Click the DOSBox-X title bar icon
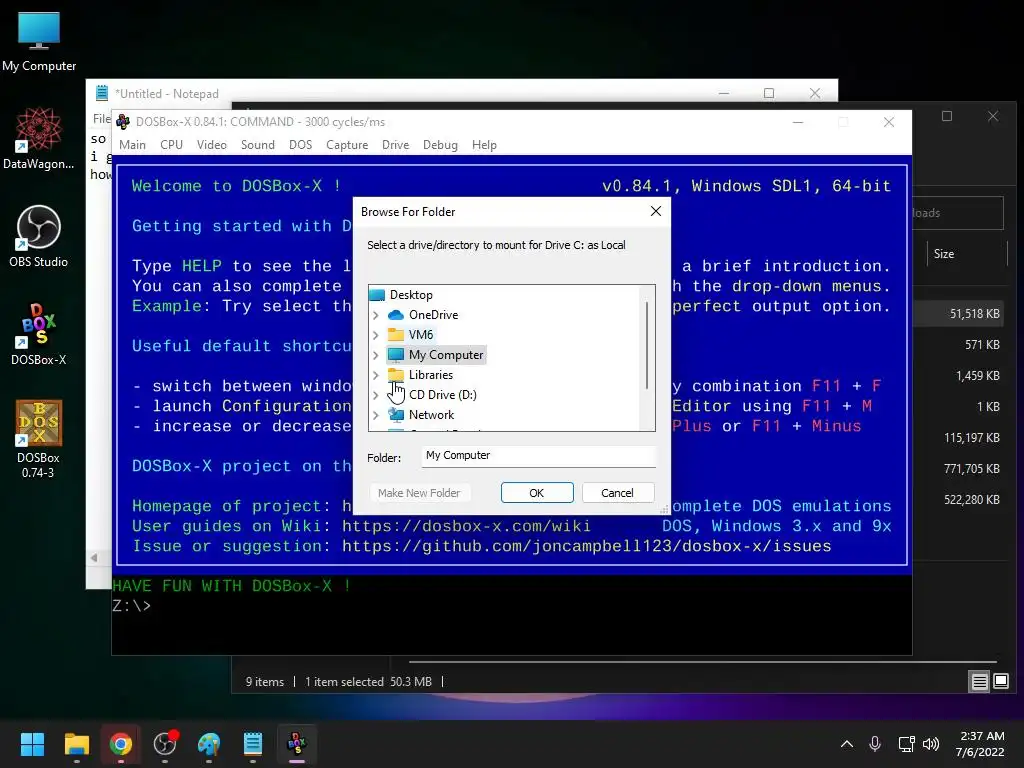The width and height of the screenshot is (1024, 768). 123,121
